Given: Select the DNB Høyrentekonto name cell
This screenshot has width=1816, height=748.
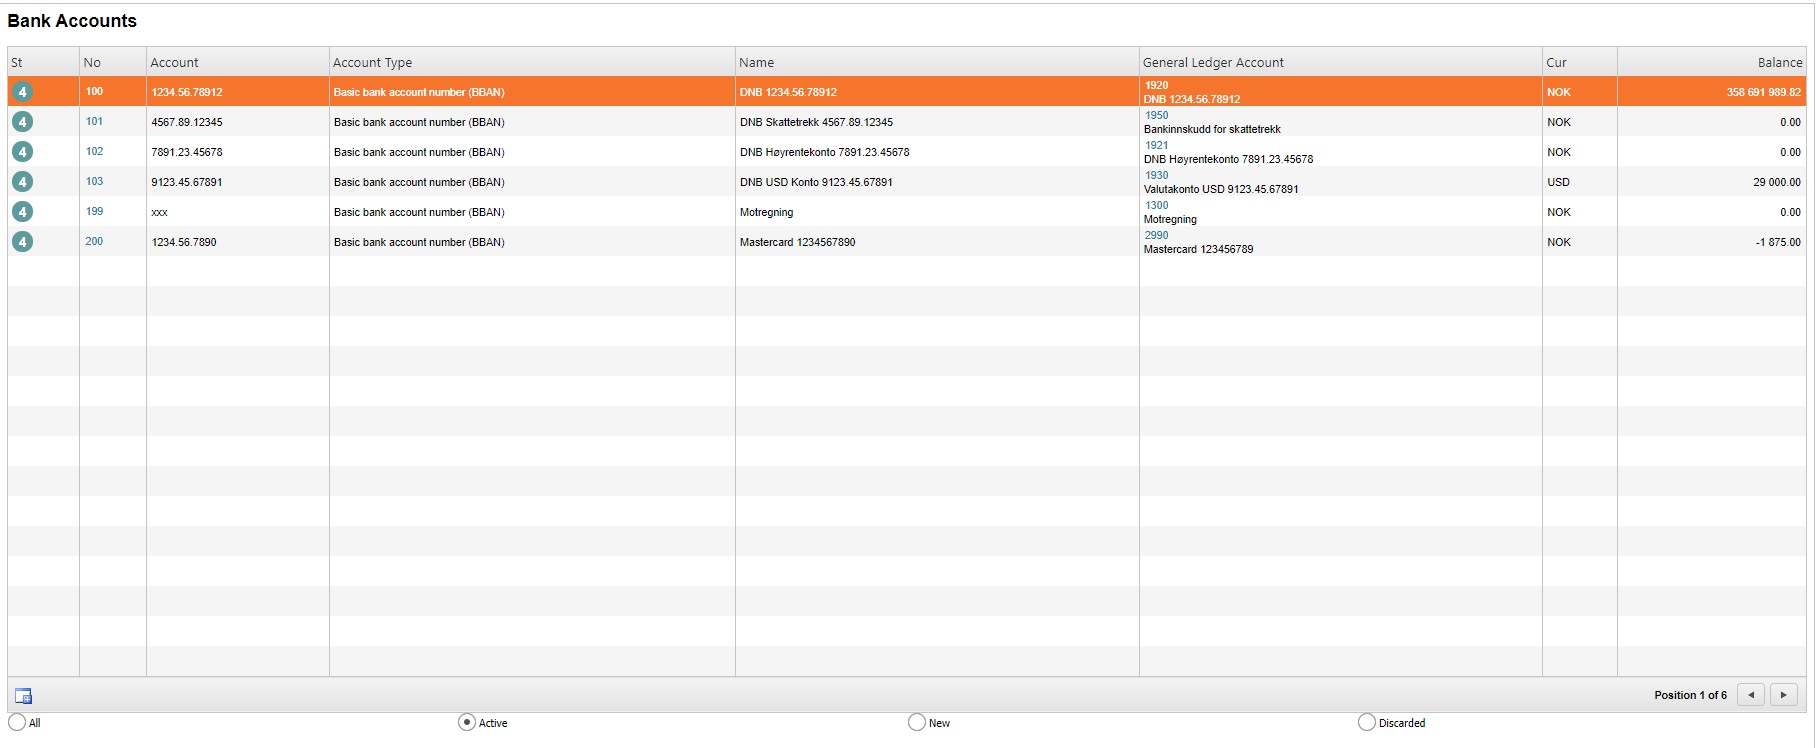Looking at the screenshot, I should click(824, 152).
